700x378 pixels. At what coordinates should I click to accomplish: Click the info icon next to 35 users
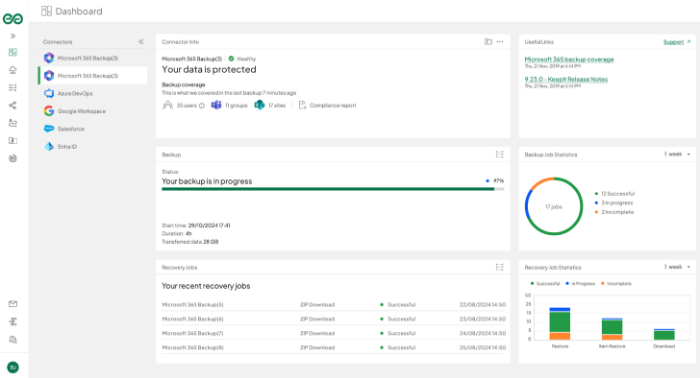point(202,106)
